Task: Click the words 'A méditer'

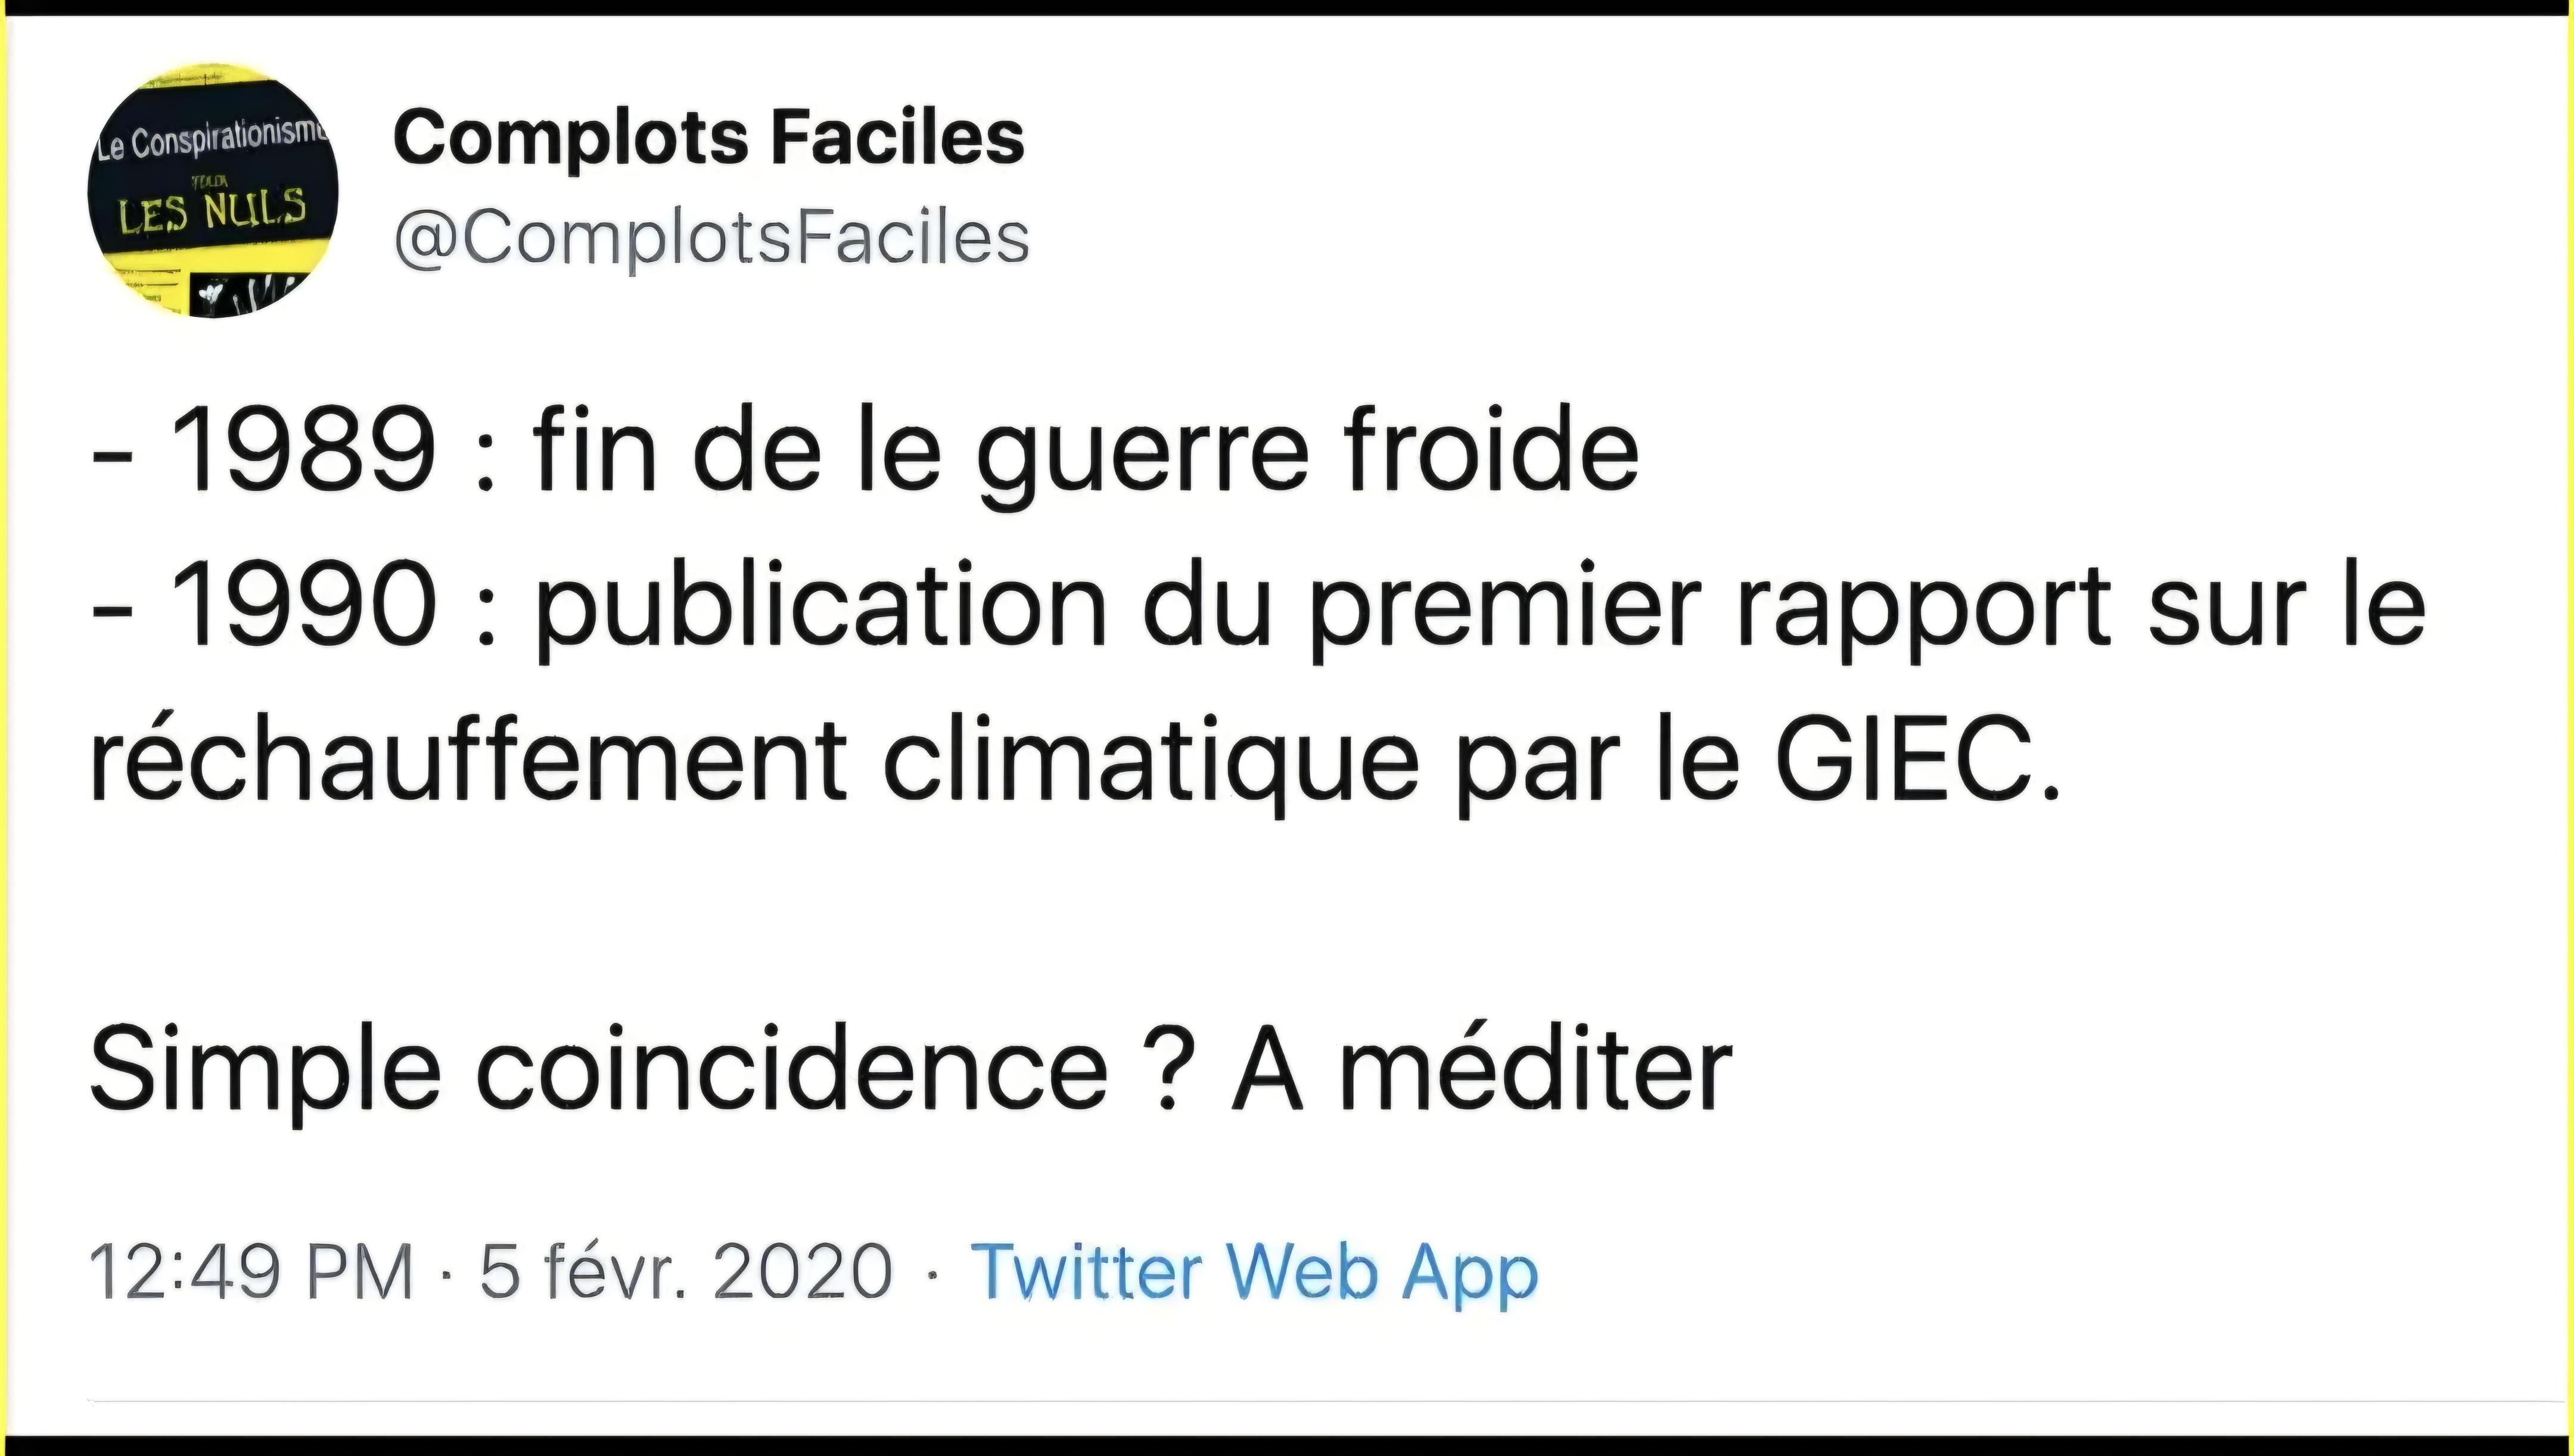Action: click(x=1481, y=1070)
